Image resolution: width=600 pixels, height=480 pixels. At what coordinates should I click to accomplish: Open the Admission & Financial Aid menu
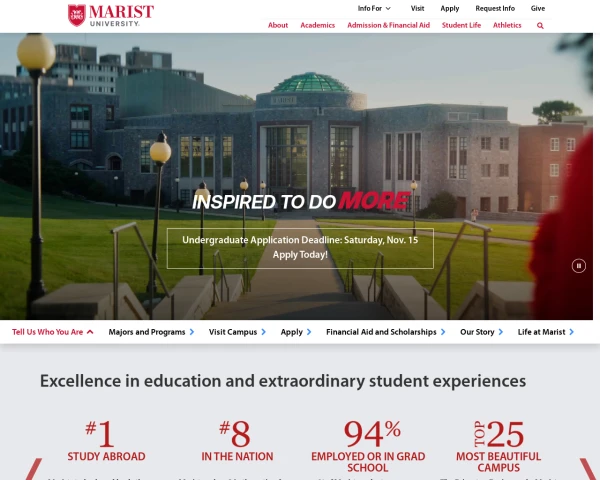pos(388,25)
